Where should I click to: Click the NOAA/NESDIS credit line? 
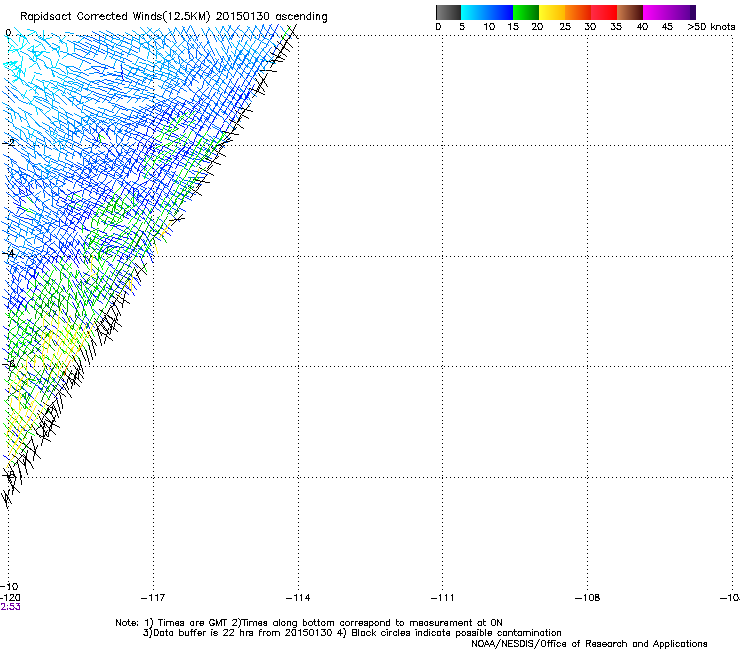(x=589, y=644)
